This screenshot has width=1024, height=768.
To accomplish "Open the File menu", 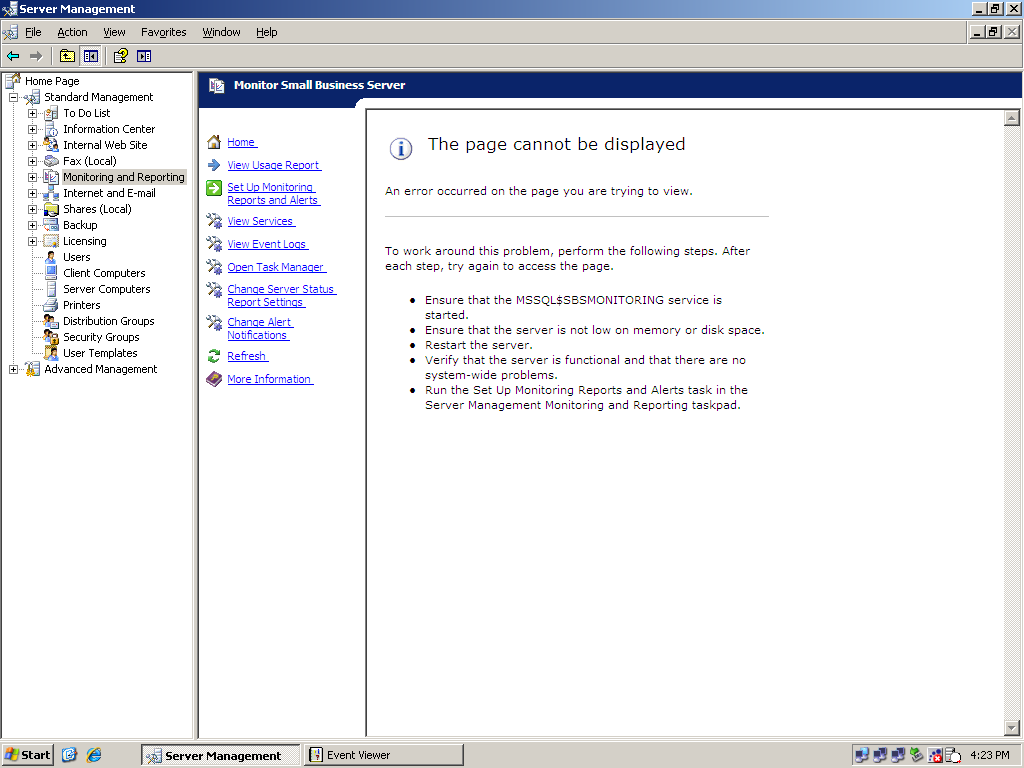I will pos(33,32).
